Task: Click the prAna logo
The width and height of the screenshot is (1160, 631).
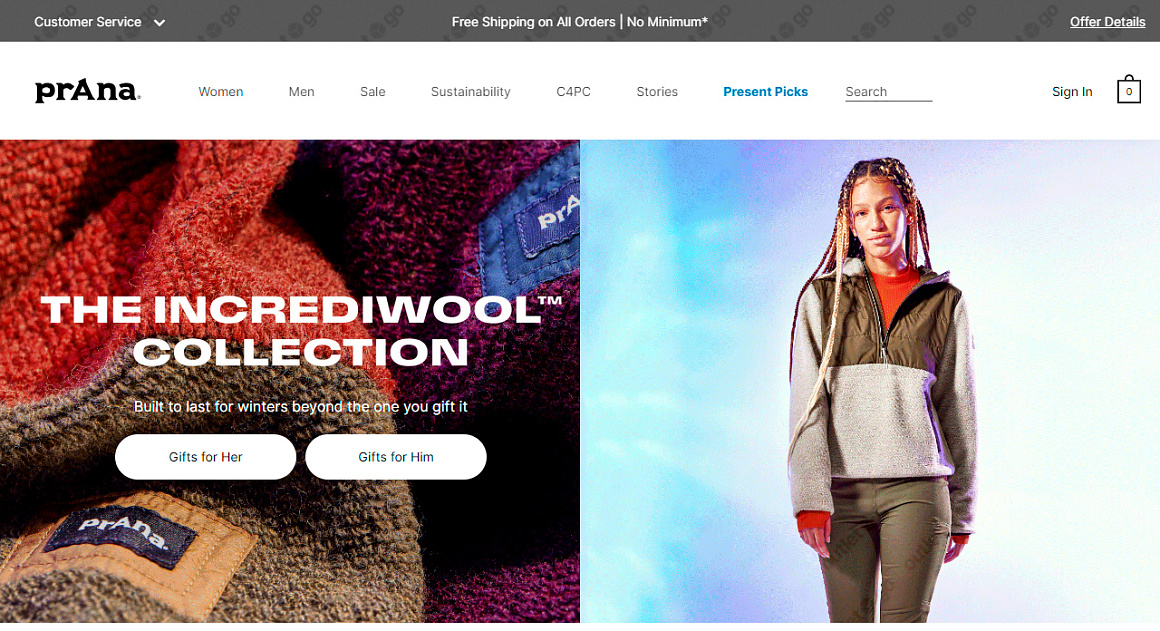Action: [87, 91]
